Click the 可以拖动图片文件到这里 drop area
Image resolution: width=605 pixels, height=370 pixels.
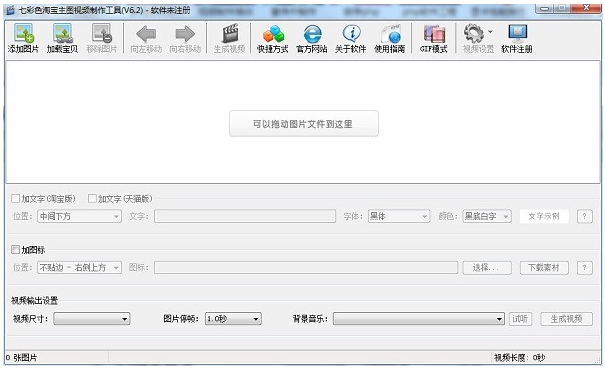click(304, 123)
